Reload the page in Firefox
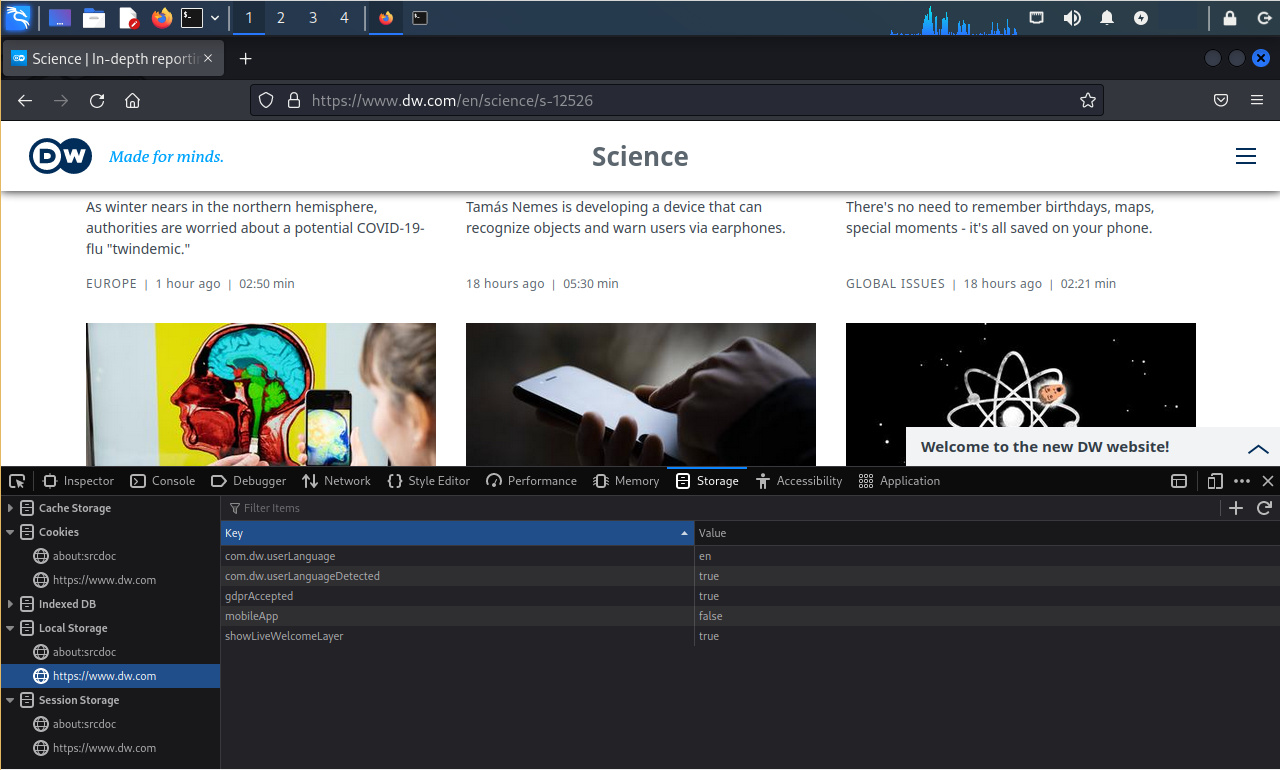The width and height of the screenshot is (1280, 770). [x=97, y=100]
